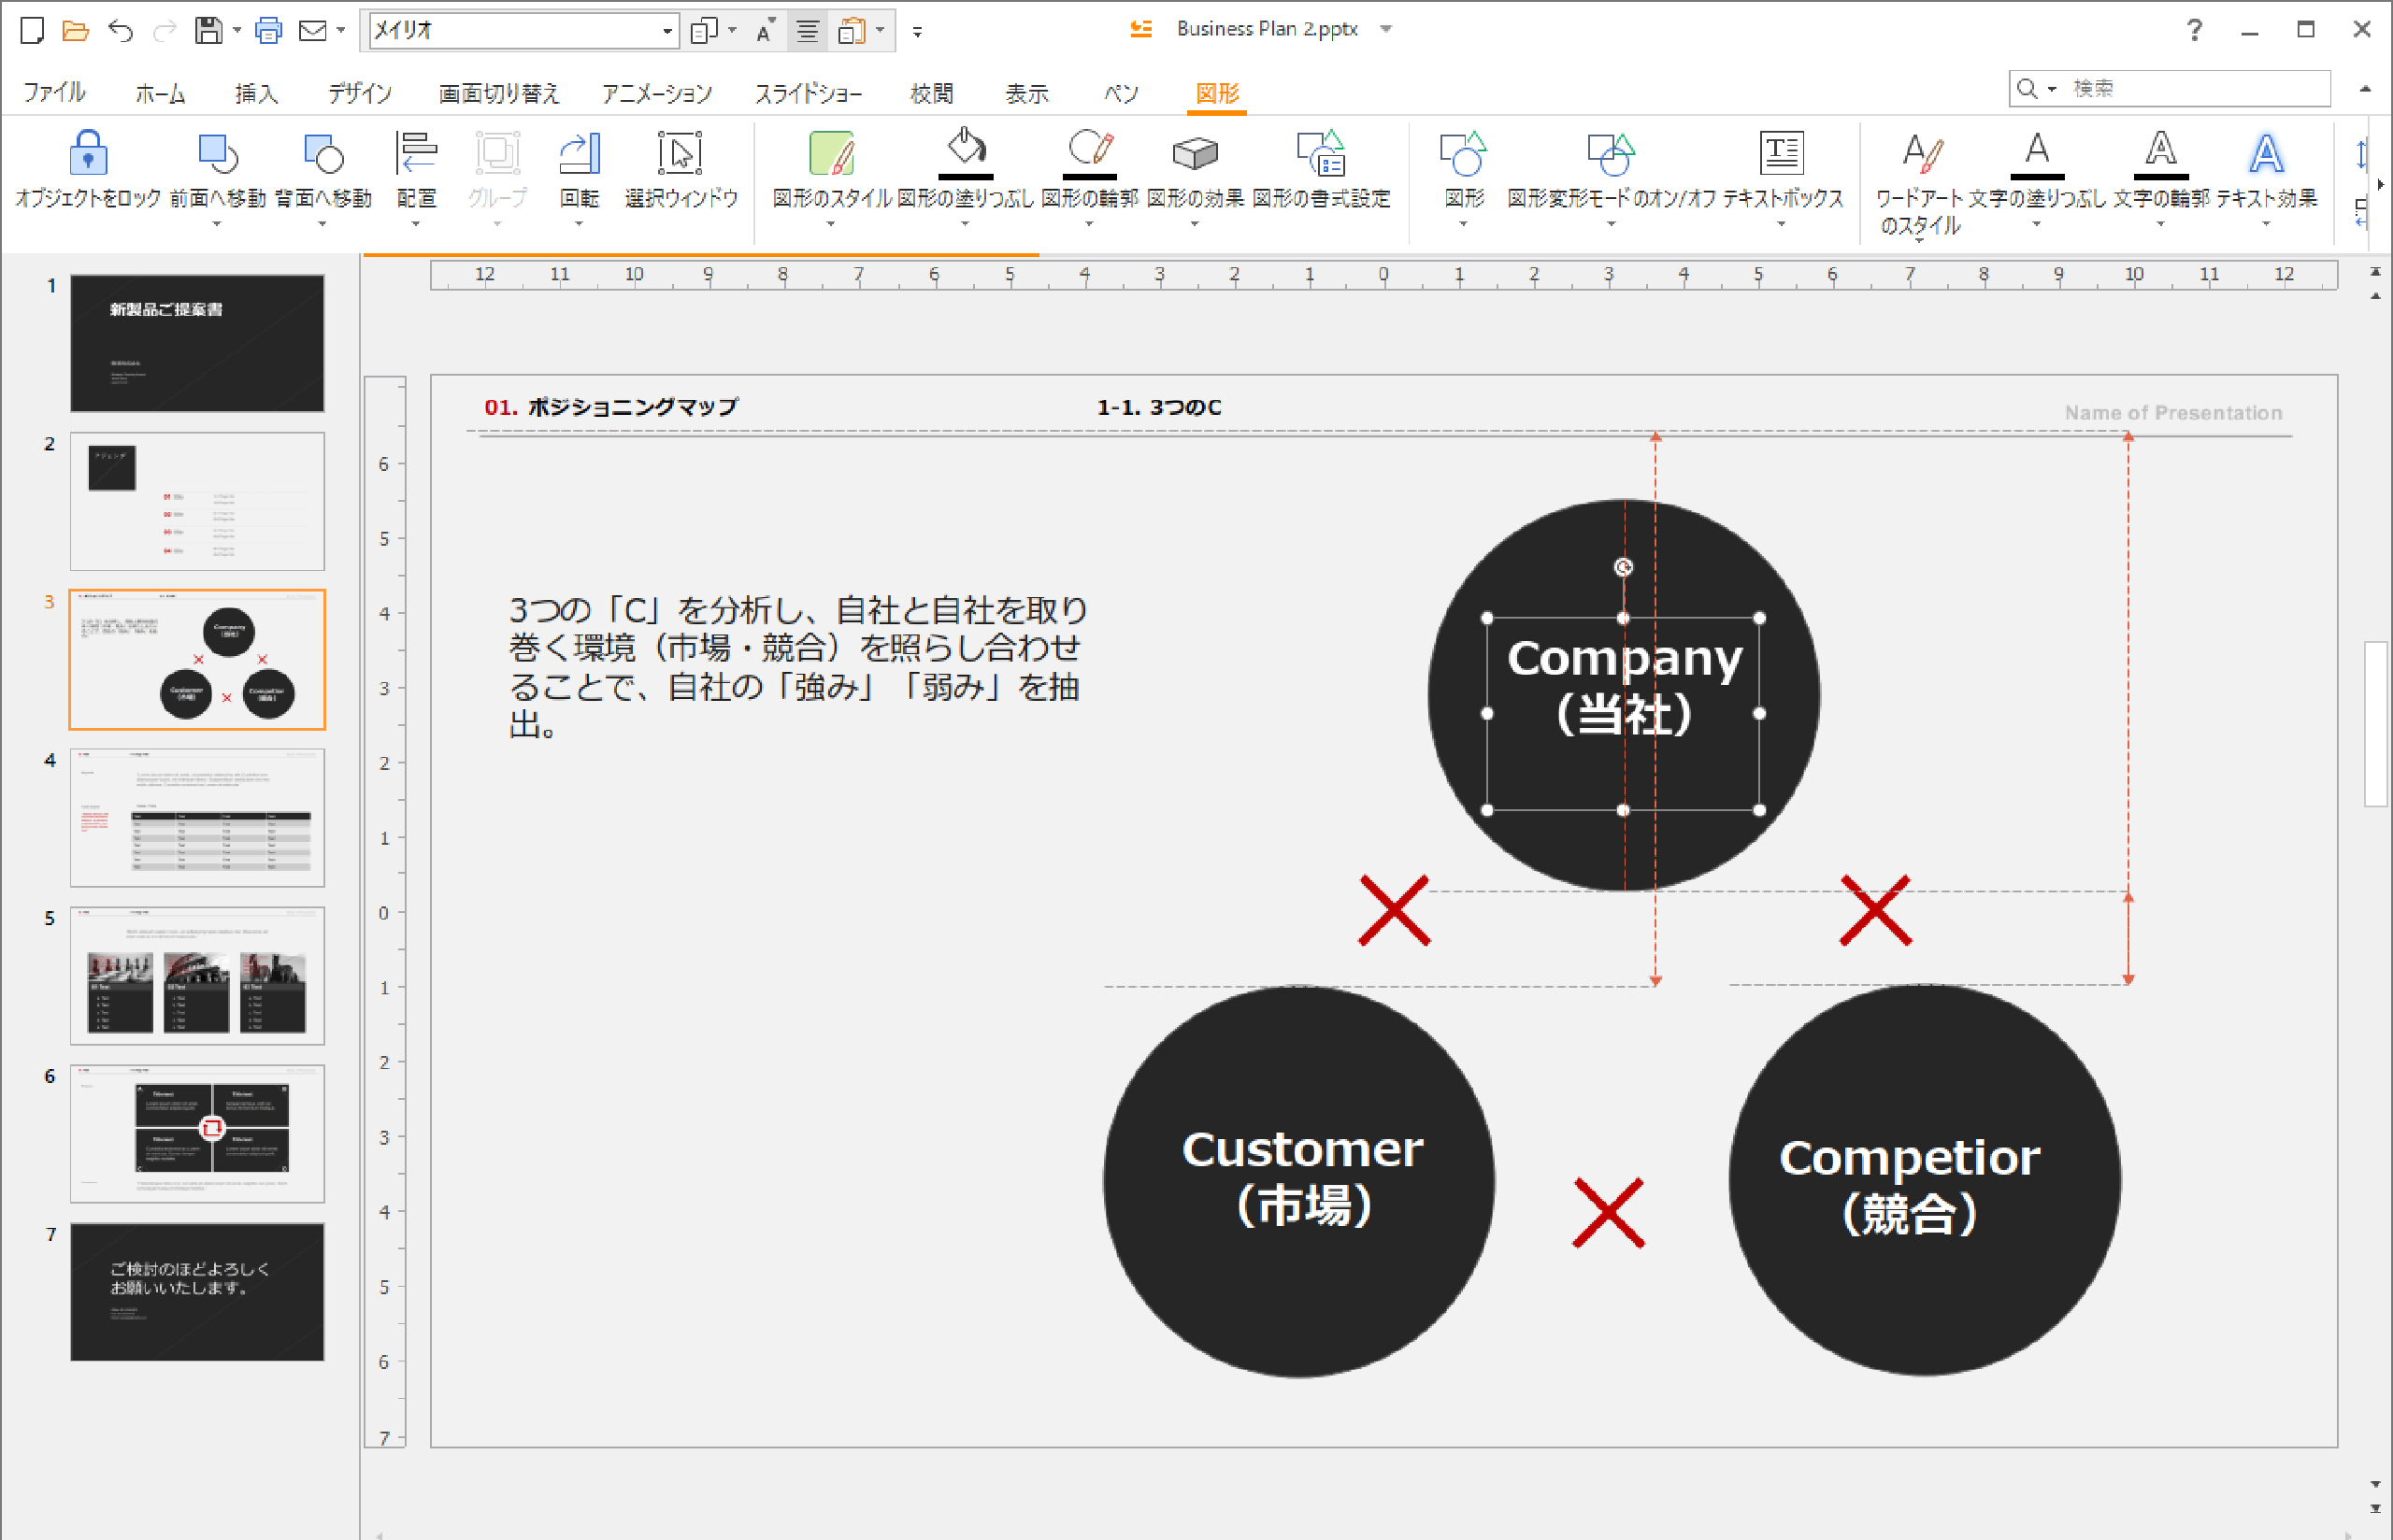Expand the Bring Forward (前面へ移動) dropdown arrow
Screen dimensions: 2393x1540
(x=217, y=224)
